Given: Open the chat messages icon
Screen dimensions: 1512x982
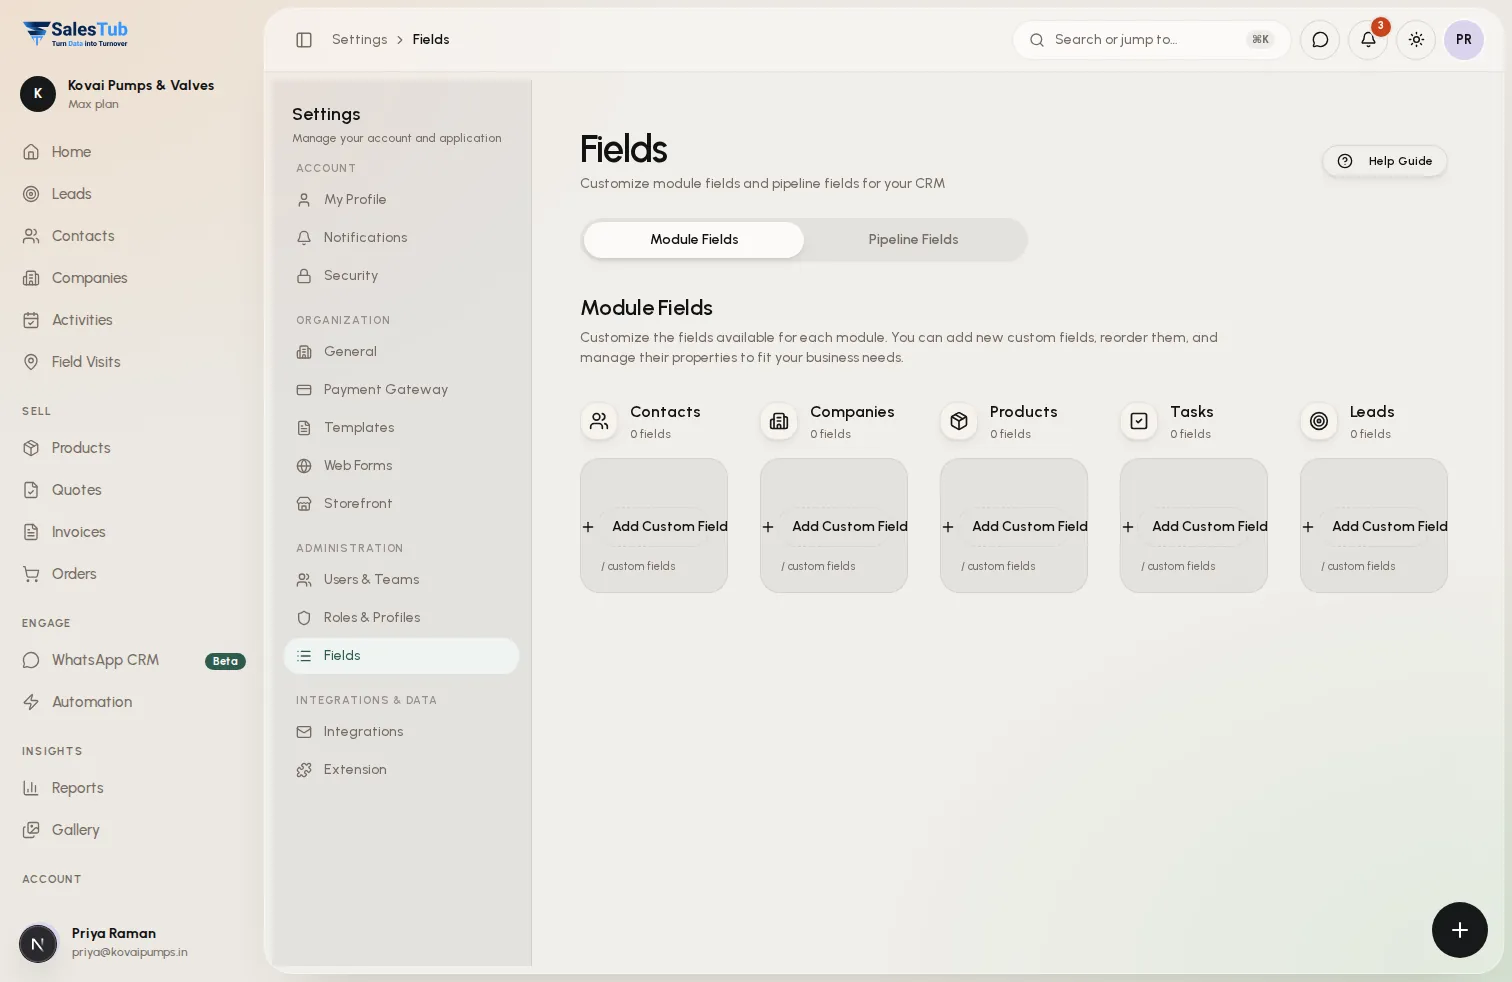Looking at the screenshot, I should coord(1320,40).
